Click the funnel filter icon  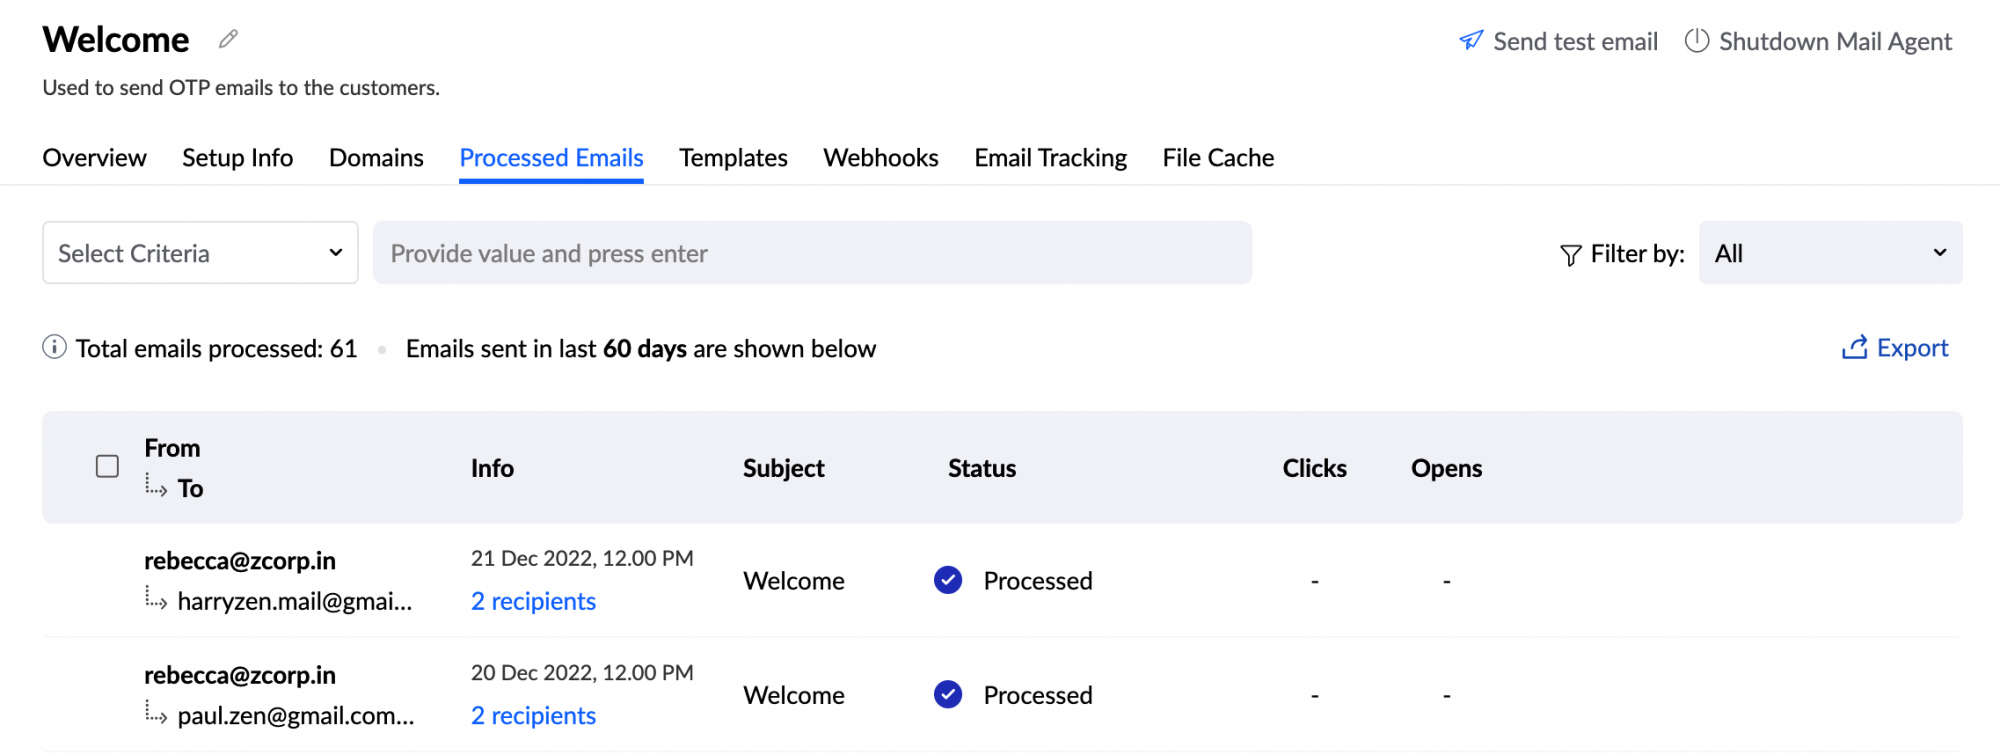[x=1570, y=255]
